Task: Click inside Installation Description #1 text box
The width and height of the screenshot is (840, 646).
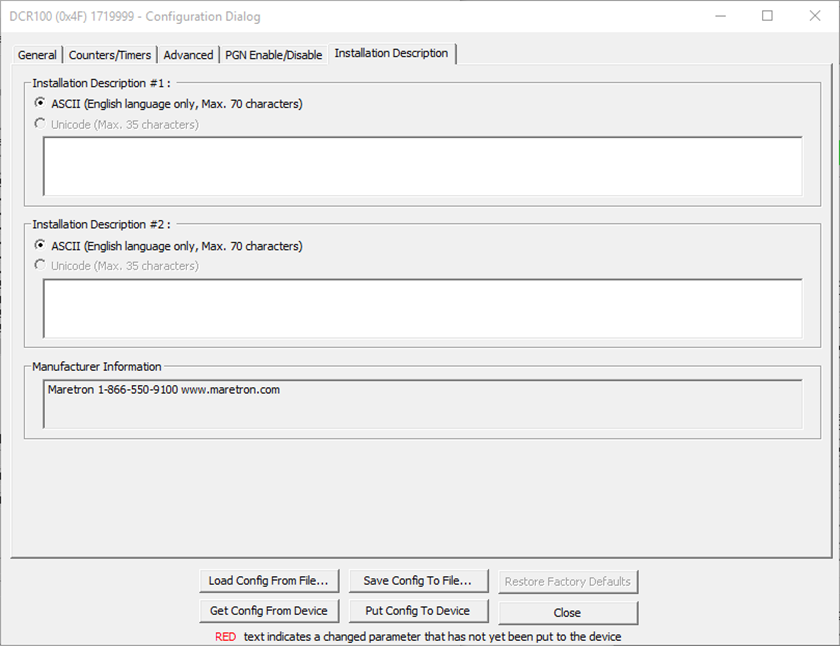Action: [x=422, y=166]
